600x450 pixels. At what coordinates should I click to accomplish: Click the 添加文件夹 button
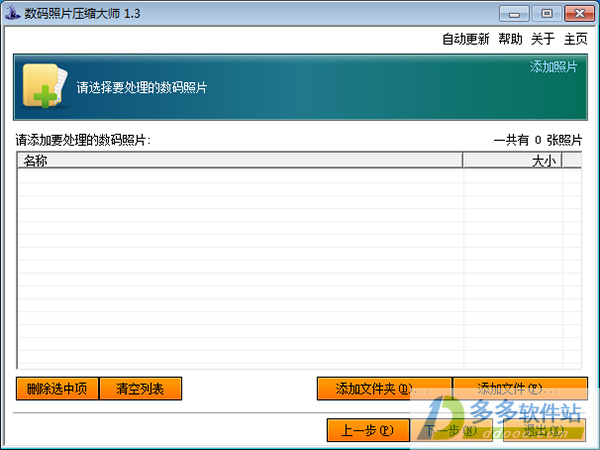click(384, 389)
